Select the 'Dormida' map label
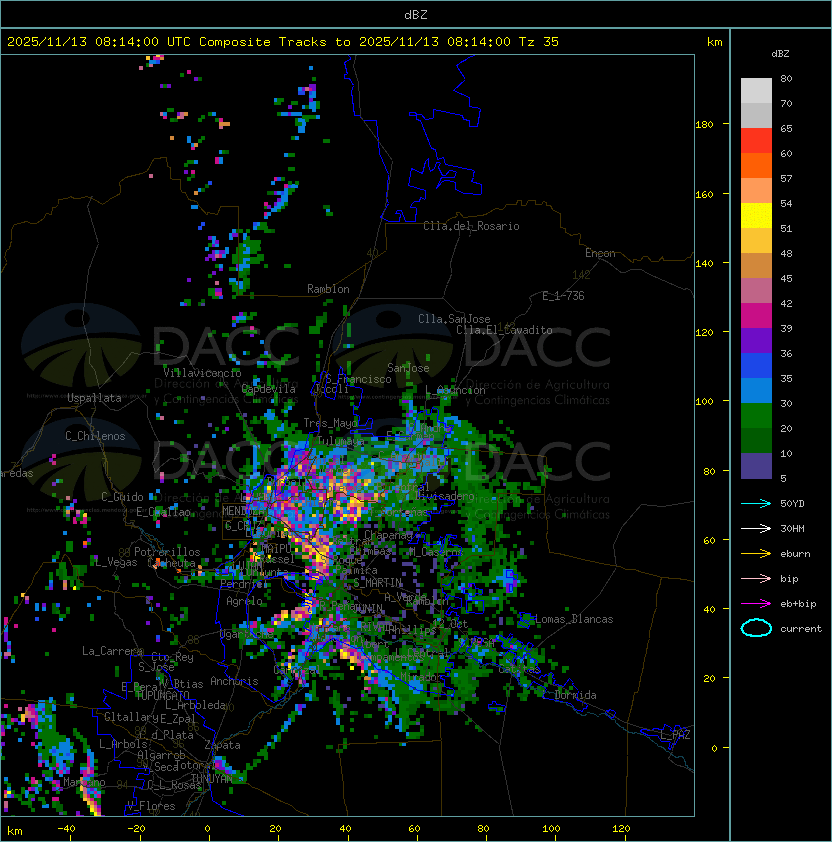This screenshot has height=842, width=832. [575, 695]
